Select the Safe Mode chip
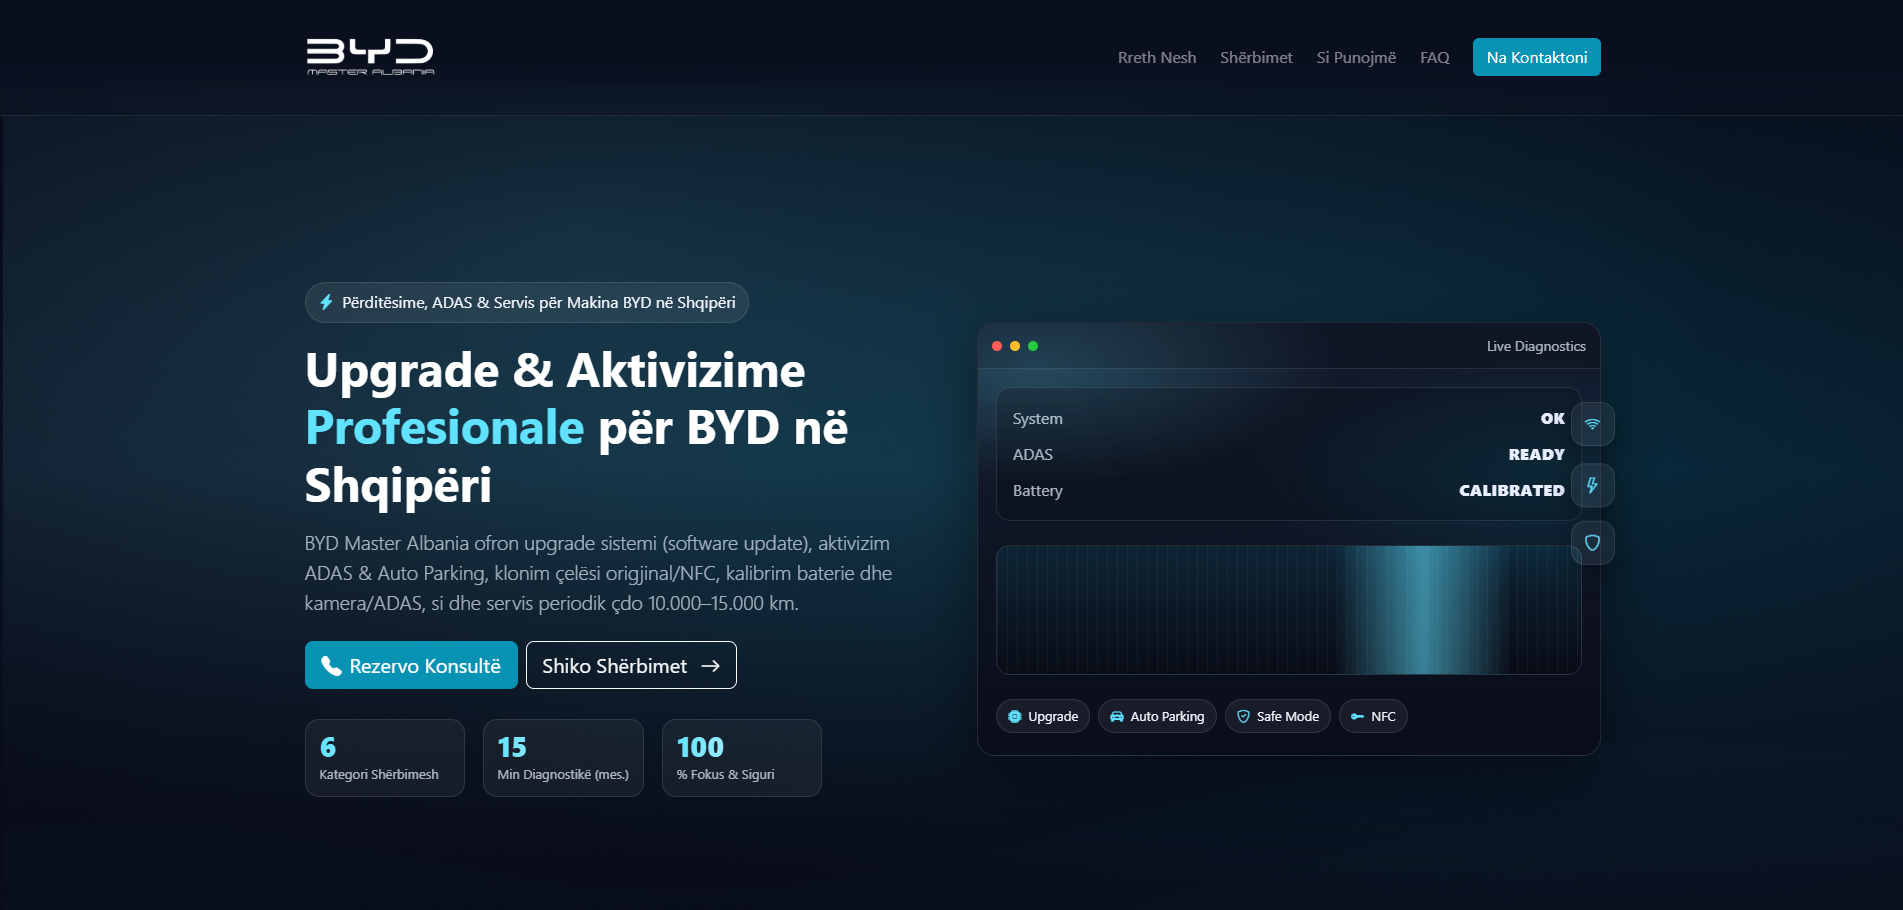1903x910 pixels. click(1277, 716)
